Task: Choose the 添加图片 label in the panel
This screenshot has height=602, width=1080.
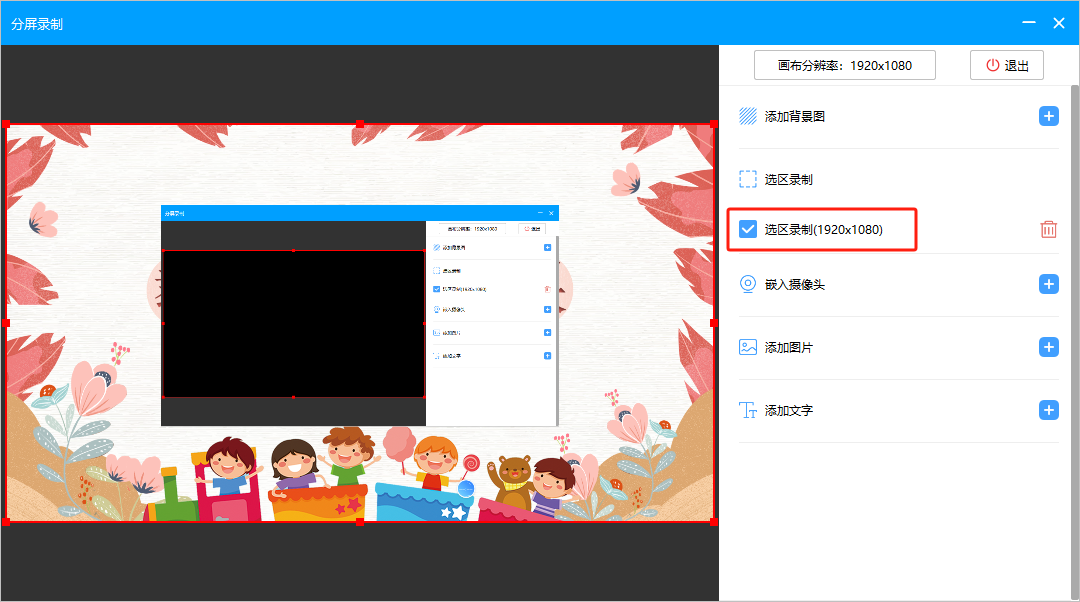Action: tap(789, 348)
